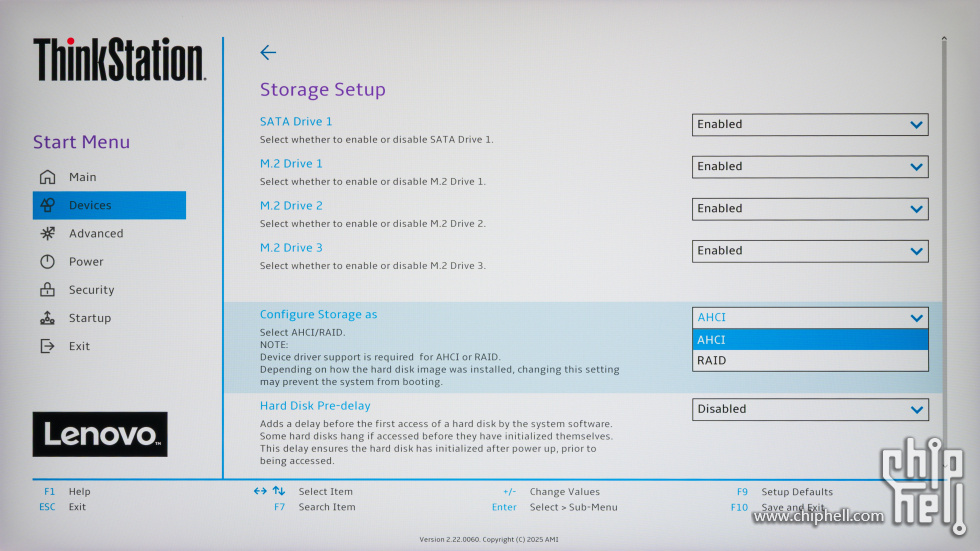Select the Devices menu item
The height and width of the screenshot is (551, 980).
coord(109,205)
